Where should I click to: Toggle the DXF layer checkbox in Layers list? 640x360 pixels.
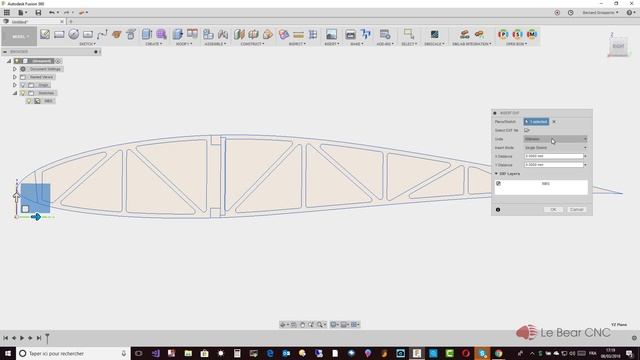[x=498, y=184]
